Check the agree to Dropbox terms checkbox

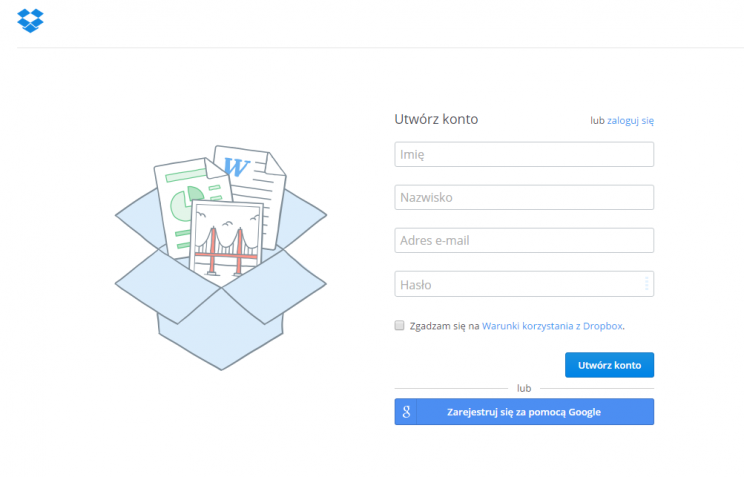pos(400,325)
